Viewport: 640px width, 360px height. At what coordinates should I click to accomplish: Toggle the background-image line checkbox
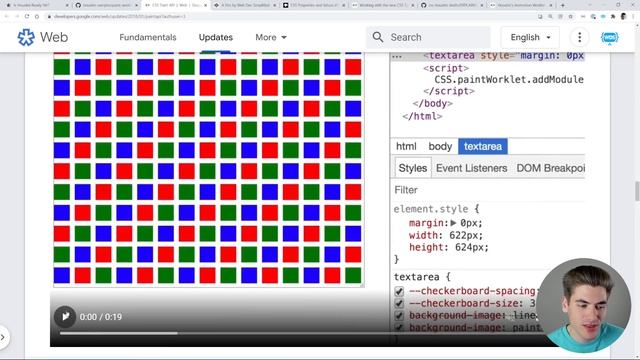click(x=399, y=316)
